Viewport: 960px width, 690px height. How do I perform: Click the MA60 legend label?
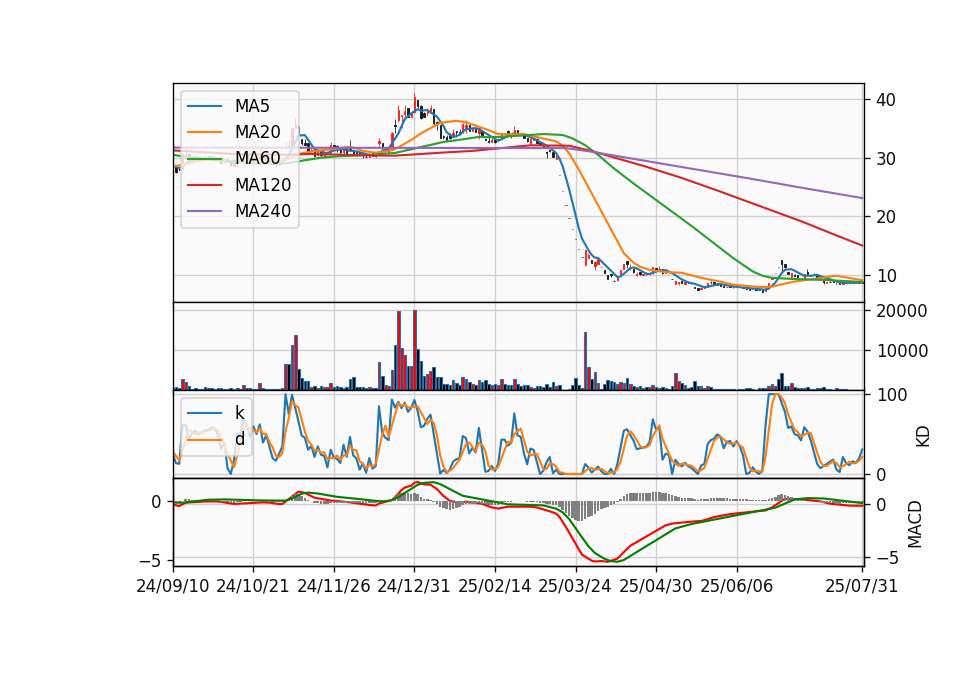tap(257, 158)
